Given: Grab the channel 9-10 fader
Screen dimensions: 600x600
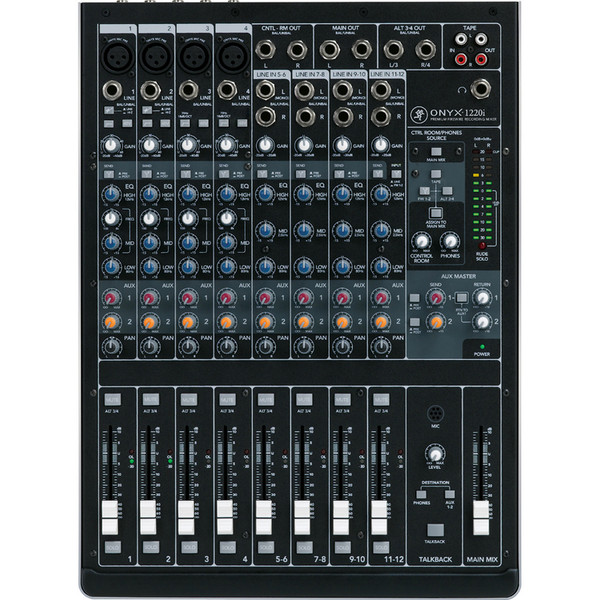Looking at the screenshot, I should pyautogui.click(x=341, y=517).
